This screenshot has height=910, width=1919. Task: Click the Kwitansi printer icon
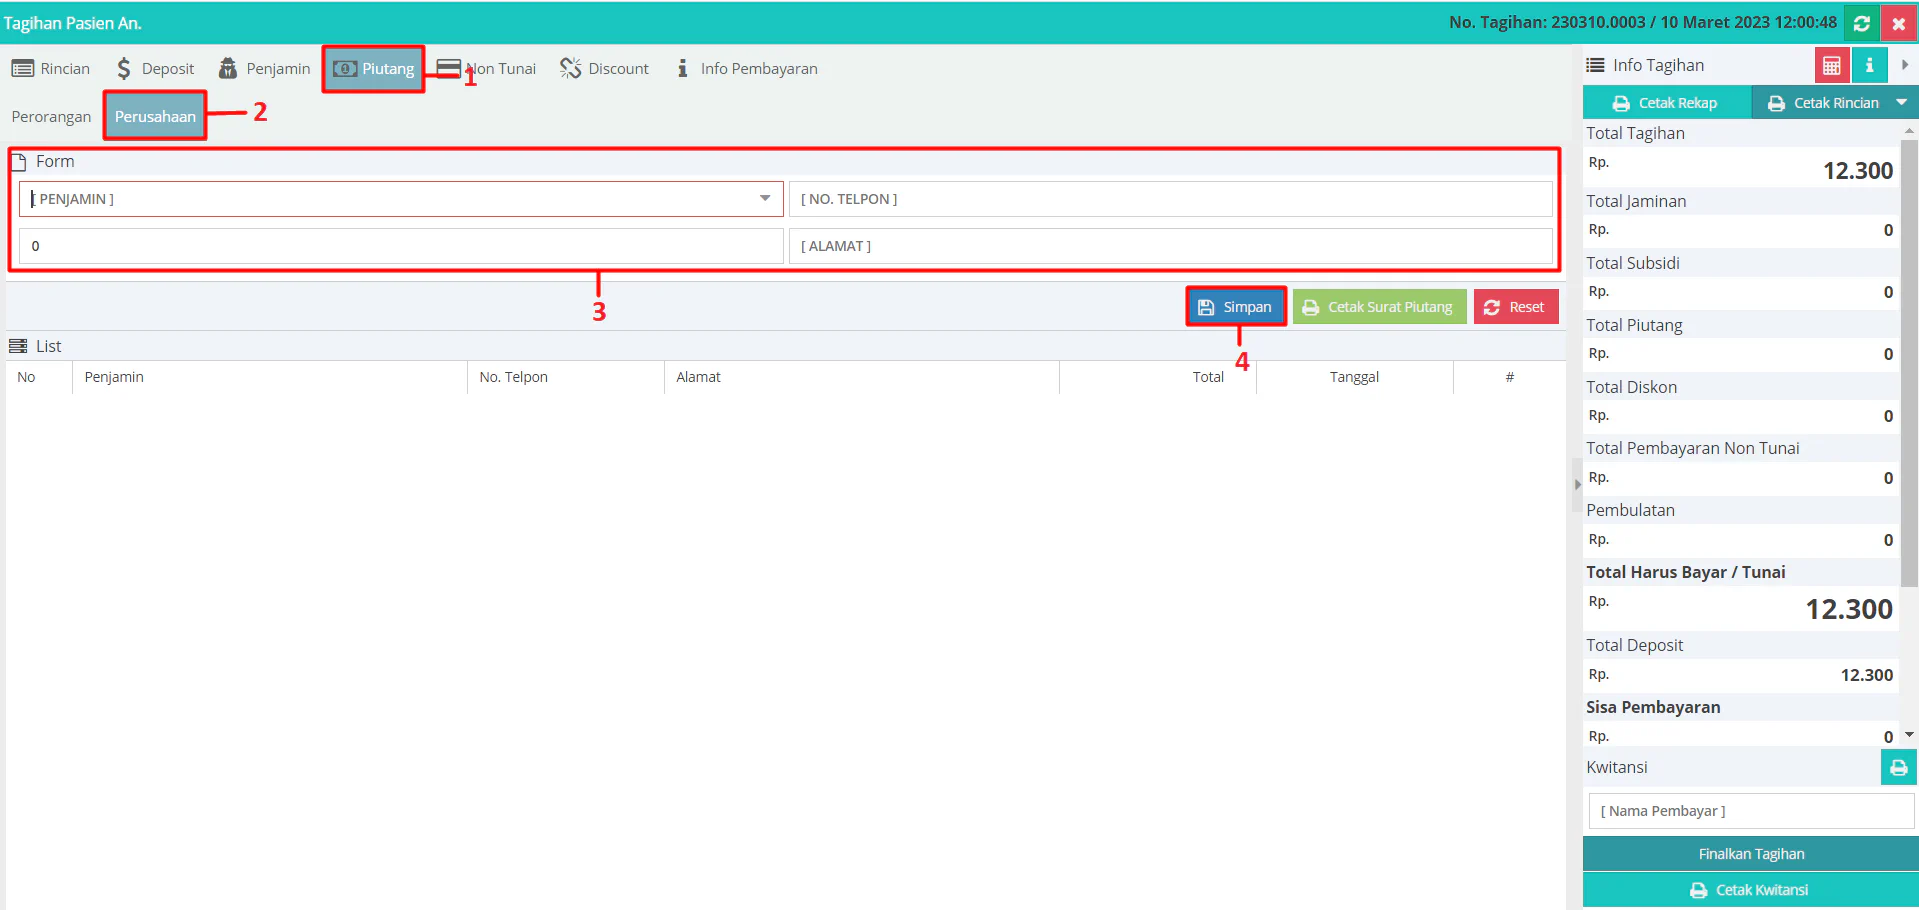1898,768
